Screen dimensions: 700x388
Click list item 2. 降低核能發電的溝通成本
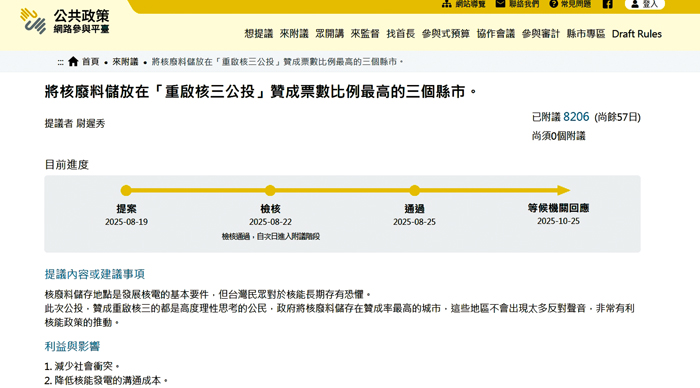click(106, 381)
